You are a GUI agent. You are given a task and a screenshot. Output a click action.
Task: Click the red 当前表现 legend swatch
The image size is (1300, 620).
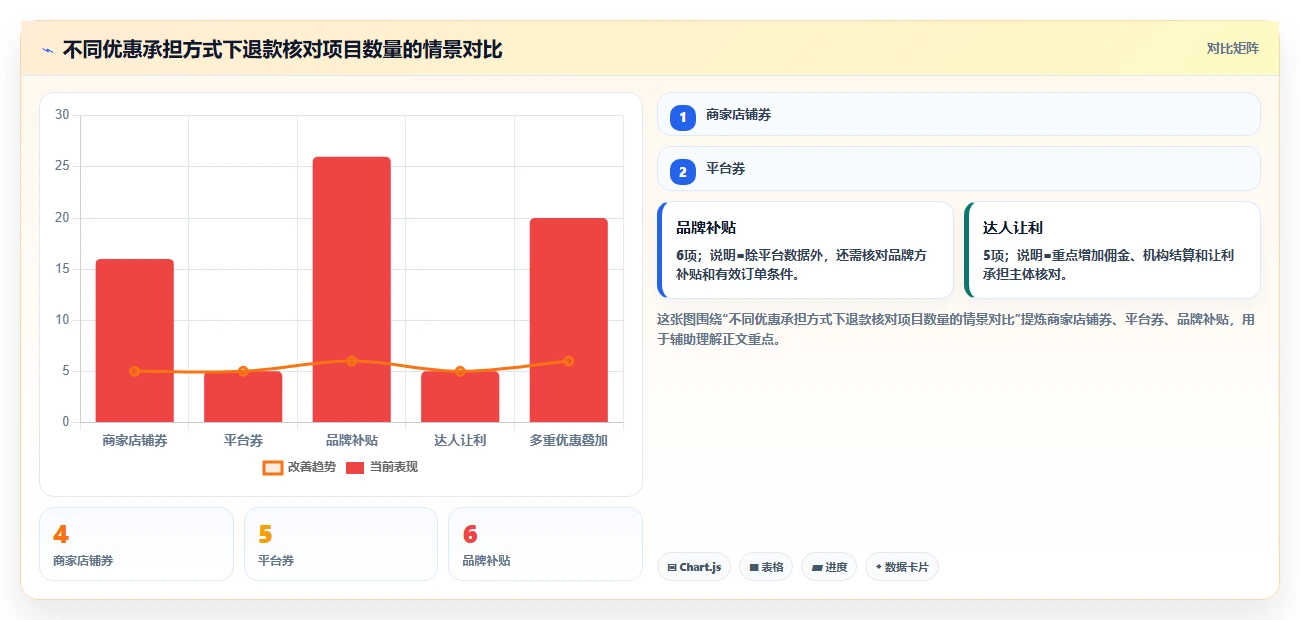click(x=355, y=467)
